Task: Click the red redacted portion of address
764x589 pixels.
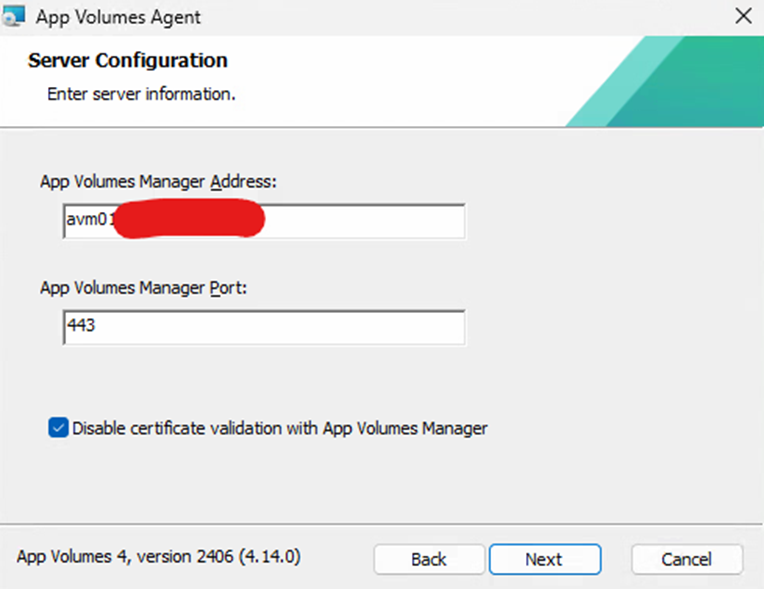Action: [188, 221]
